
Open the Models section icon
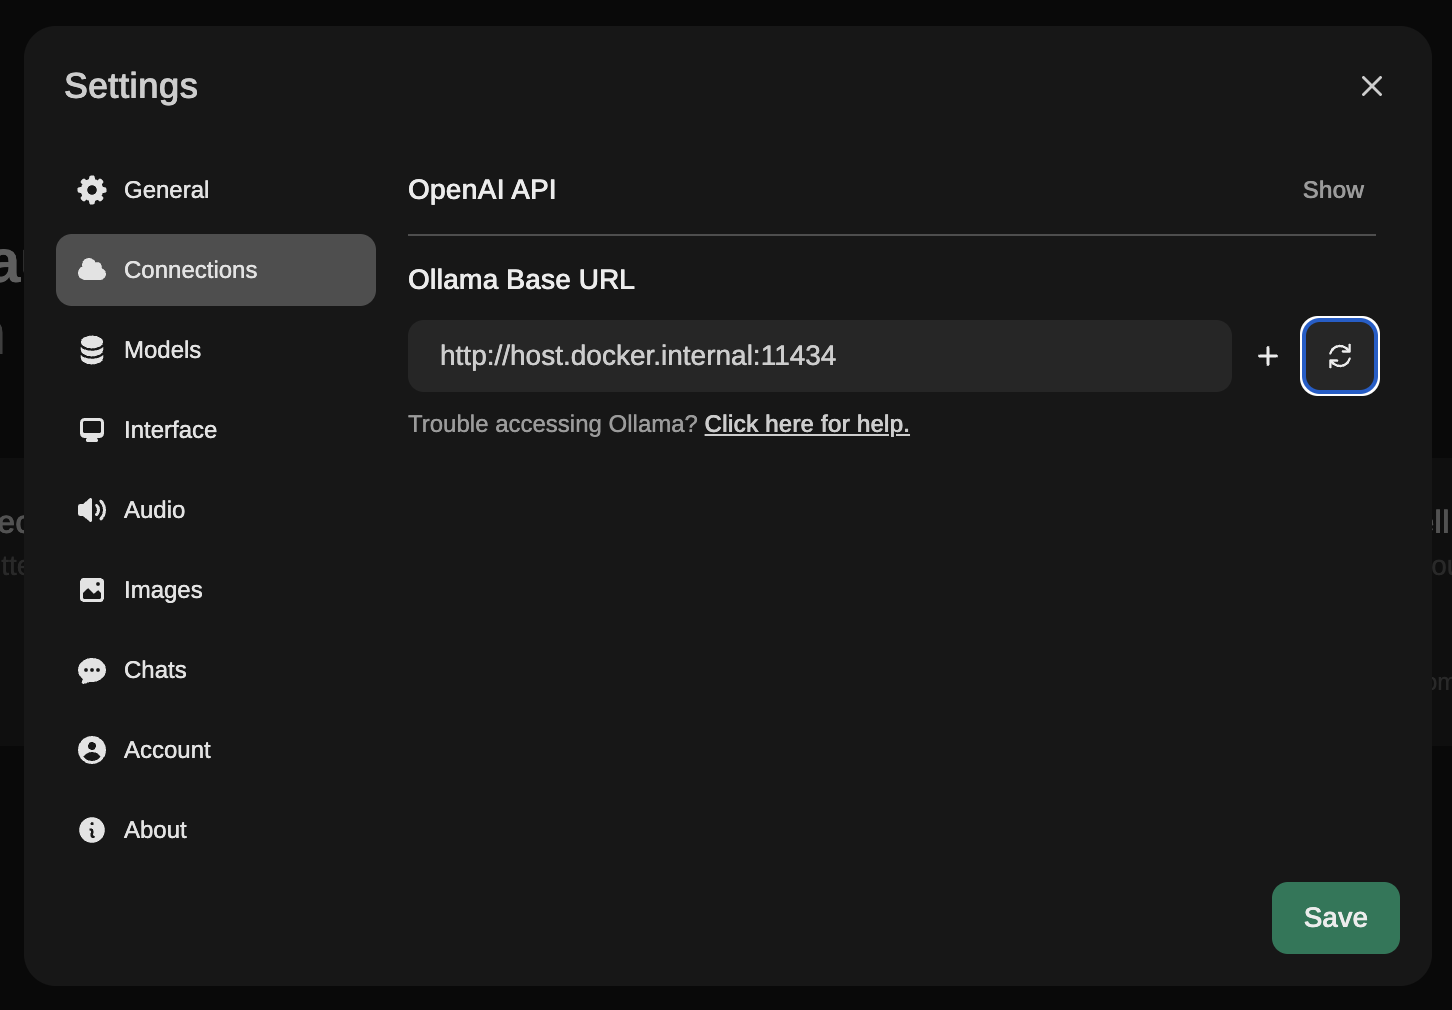[91, 349]
